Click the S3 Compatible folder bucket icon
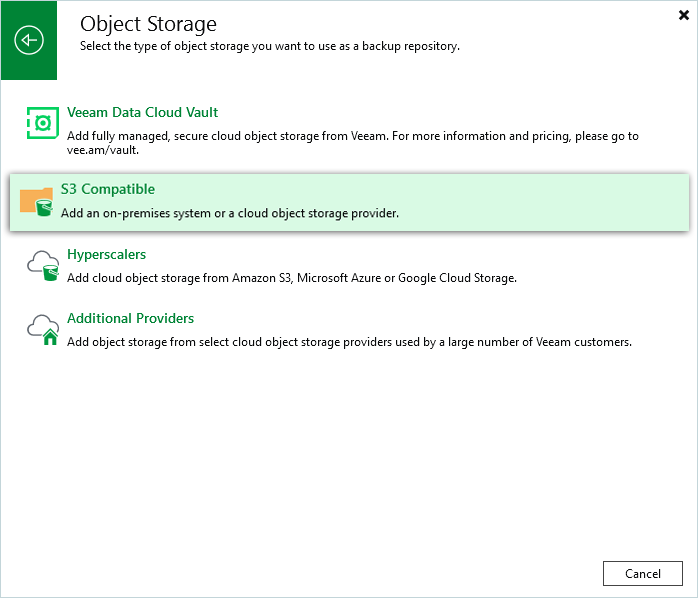 pos(37,201)
